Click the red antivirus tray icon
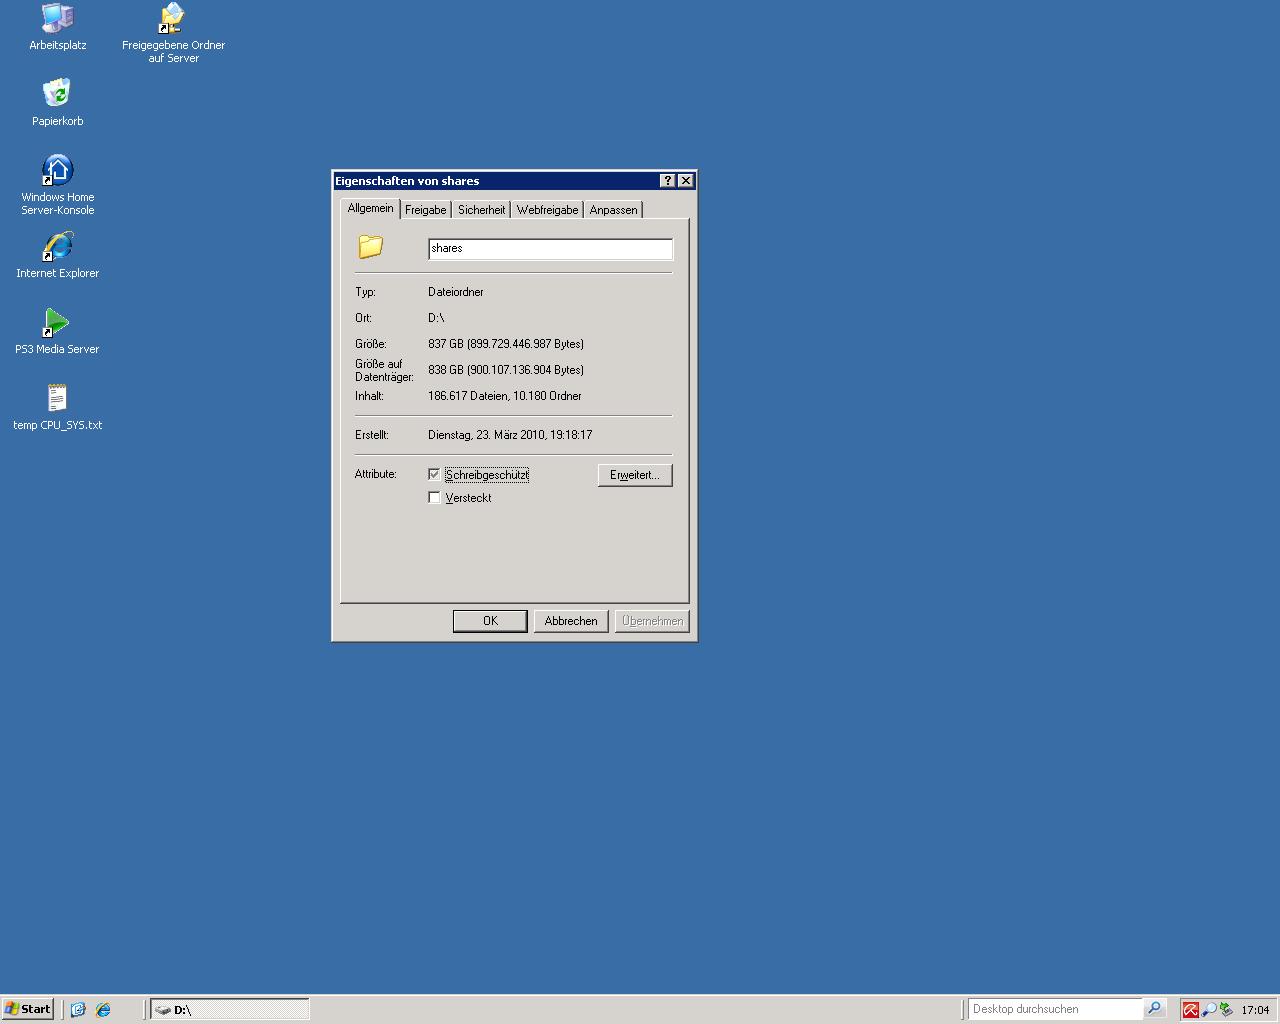 tap(1190, 1010)
